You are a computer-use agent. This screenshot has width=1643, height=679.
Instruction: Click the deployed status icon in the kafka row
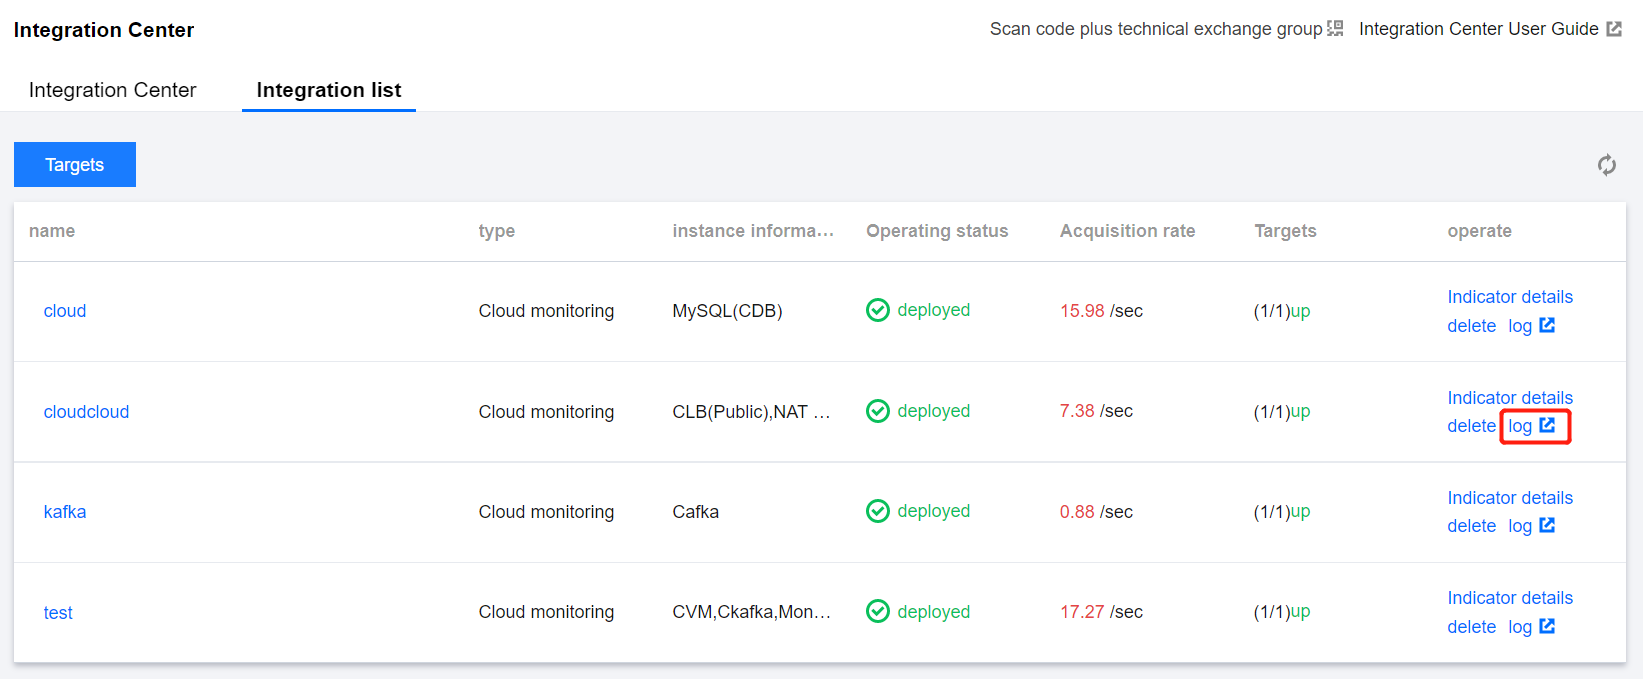pos(877,511)
